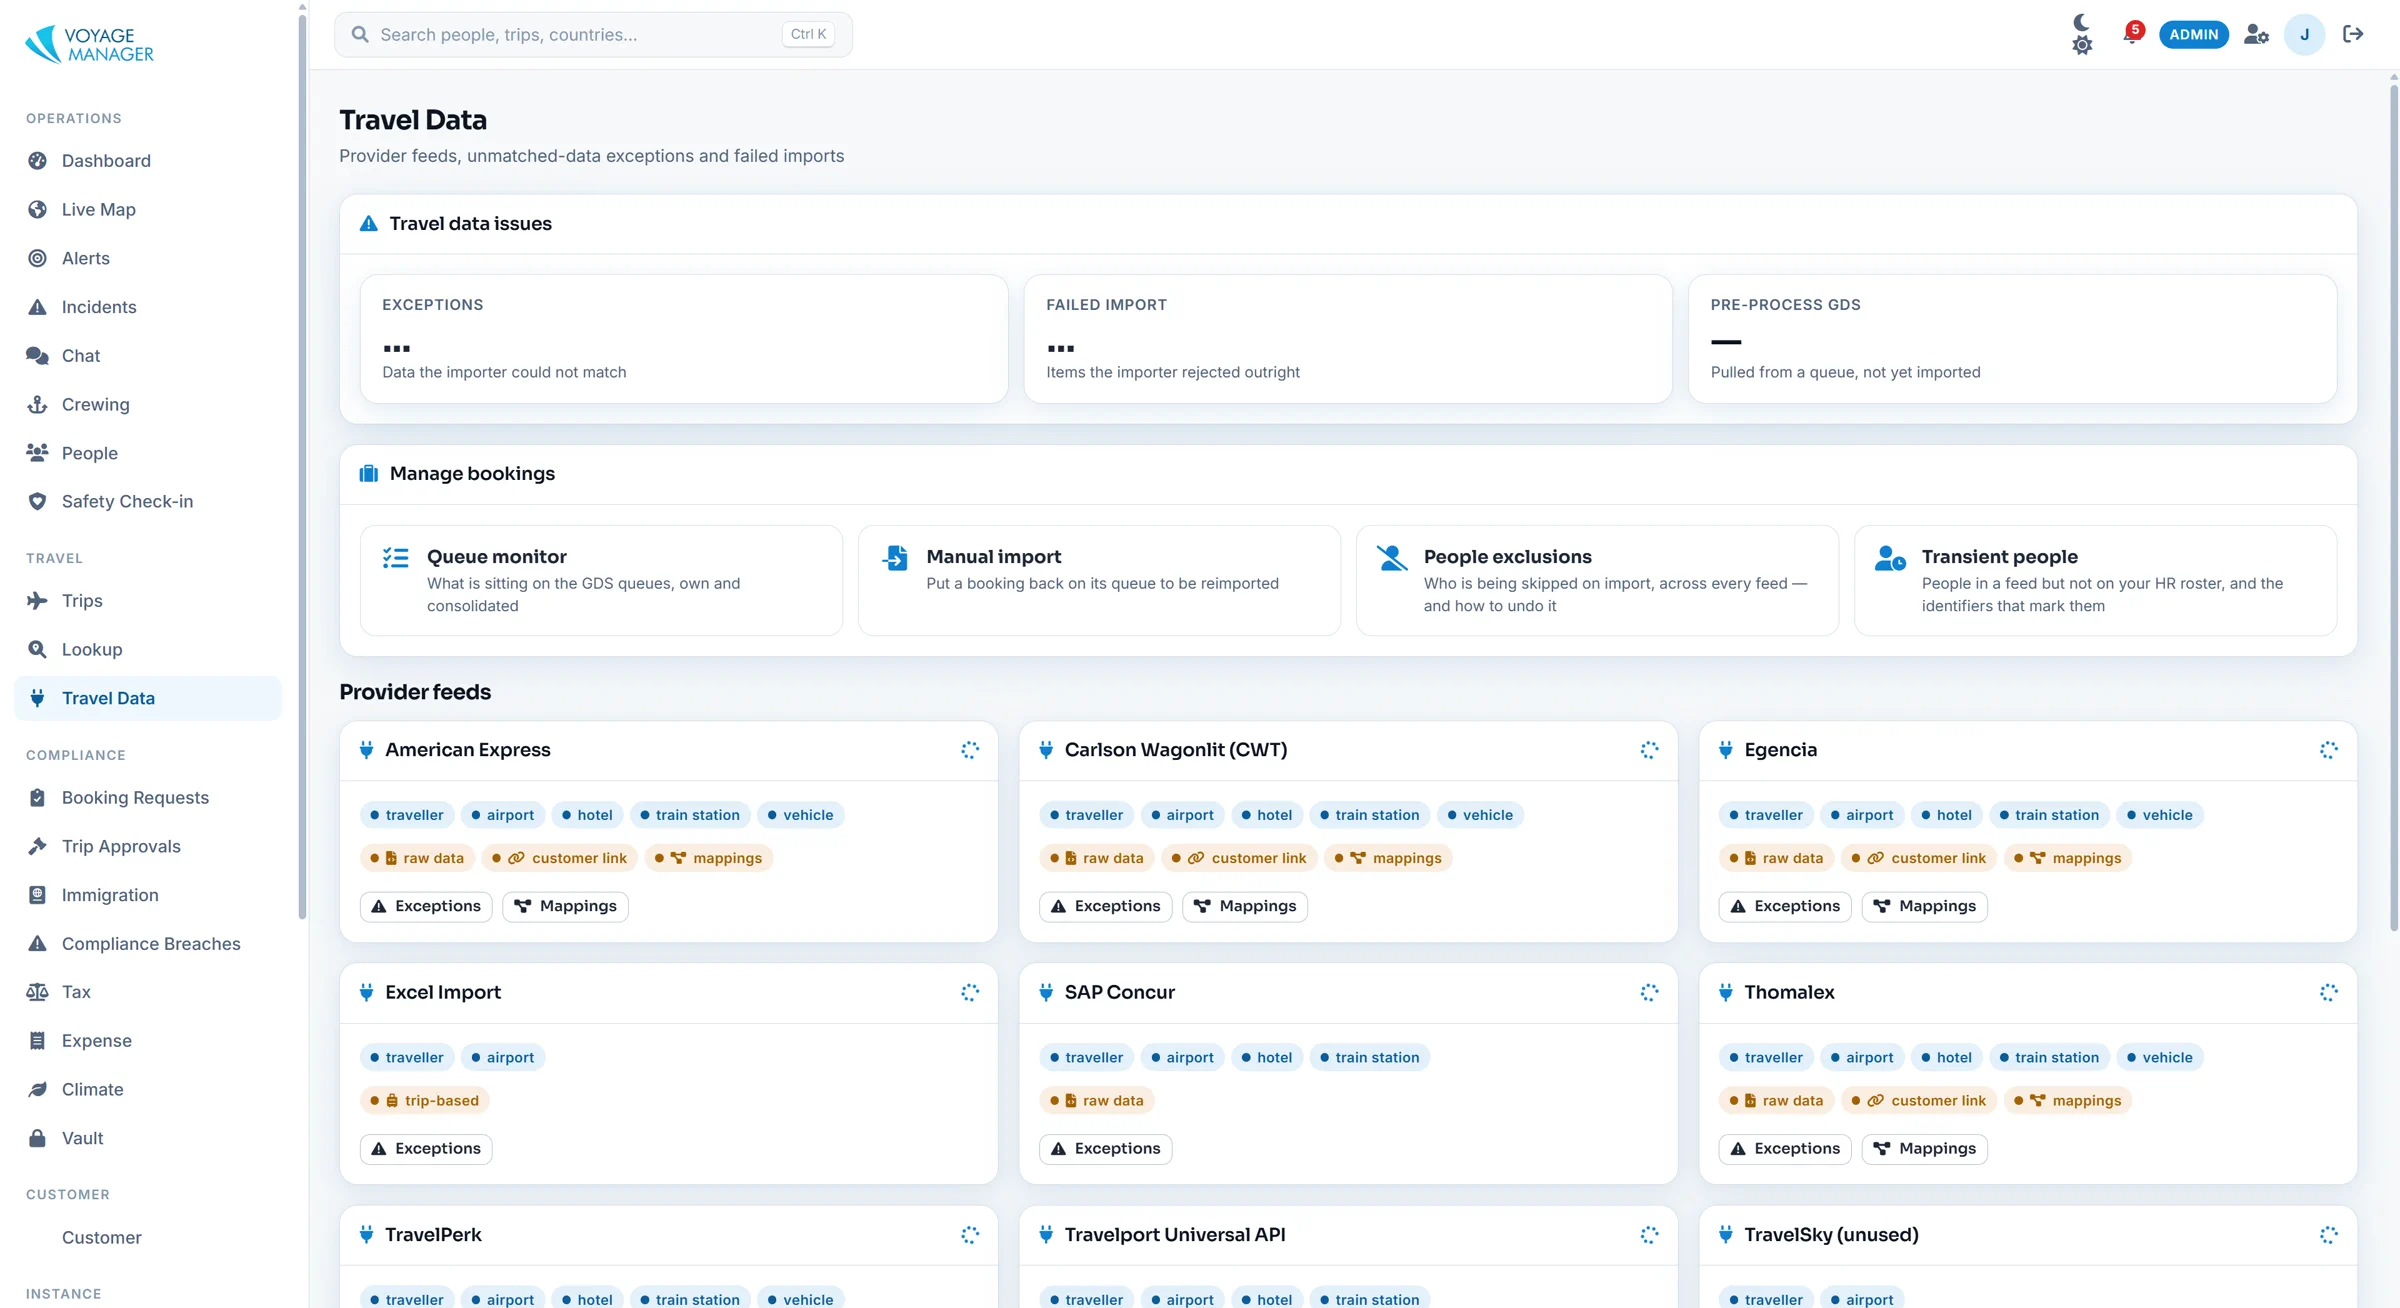Focus the search people, trips, countries field

(x=593, y=34)
